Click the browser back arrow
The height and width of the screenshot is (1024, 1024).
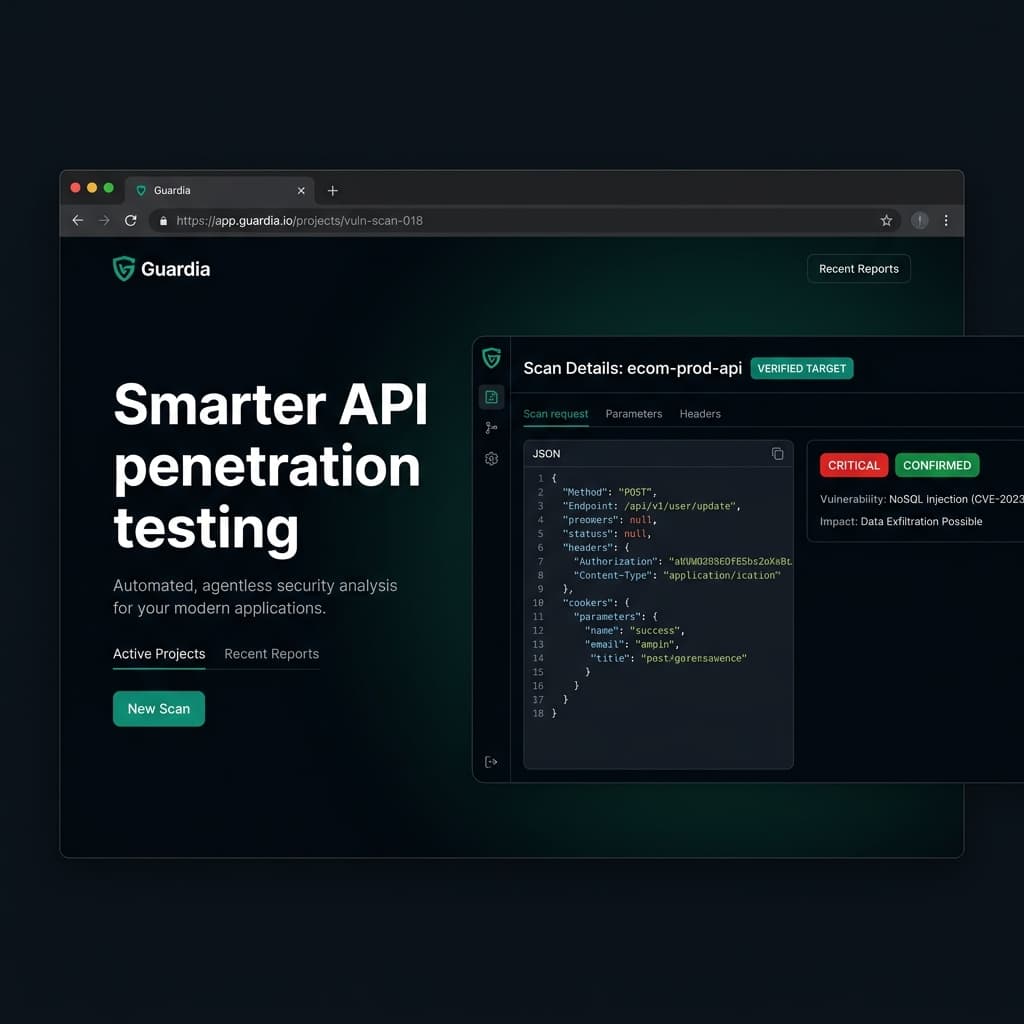(78, 221)
